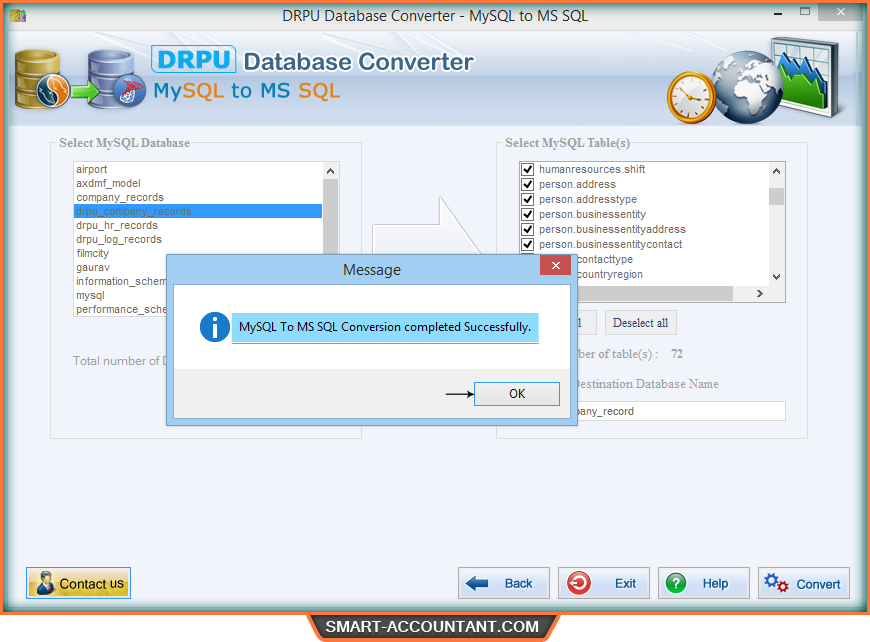Click the Convert button
This screenshot has width=870, height=642.
803,583
